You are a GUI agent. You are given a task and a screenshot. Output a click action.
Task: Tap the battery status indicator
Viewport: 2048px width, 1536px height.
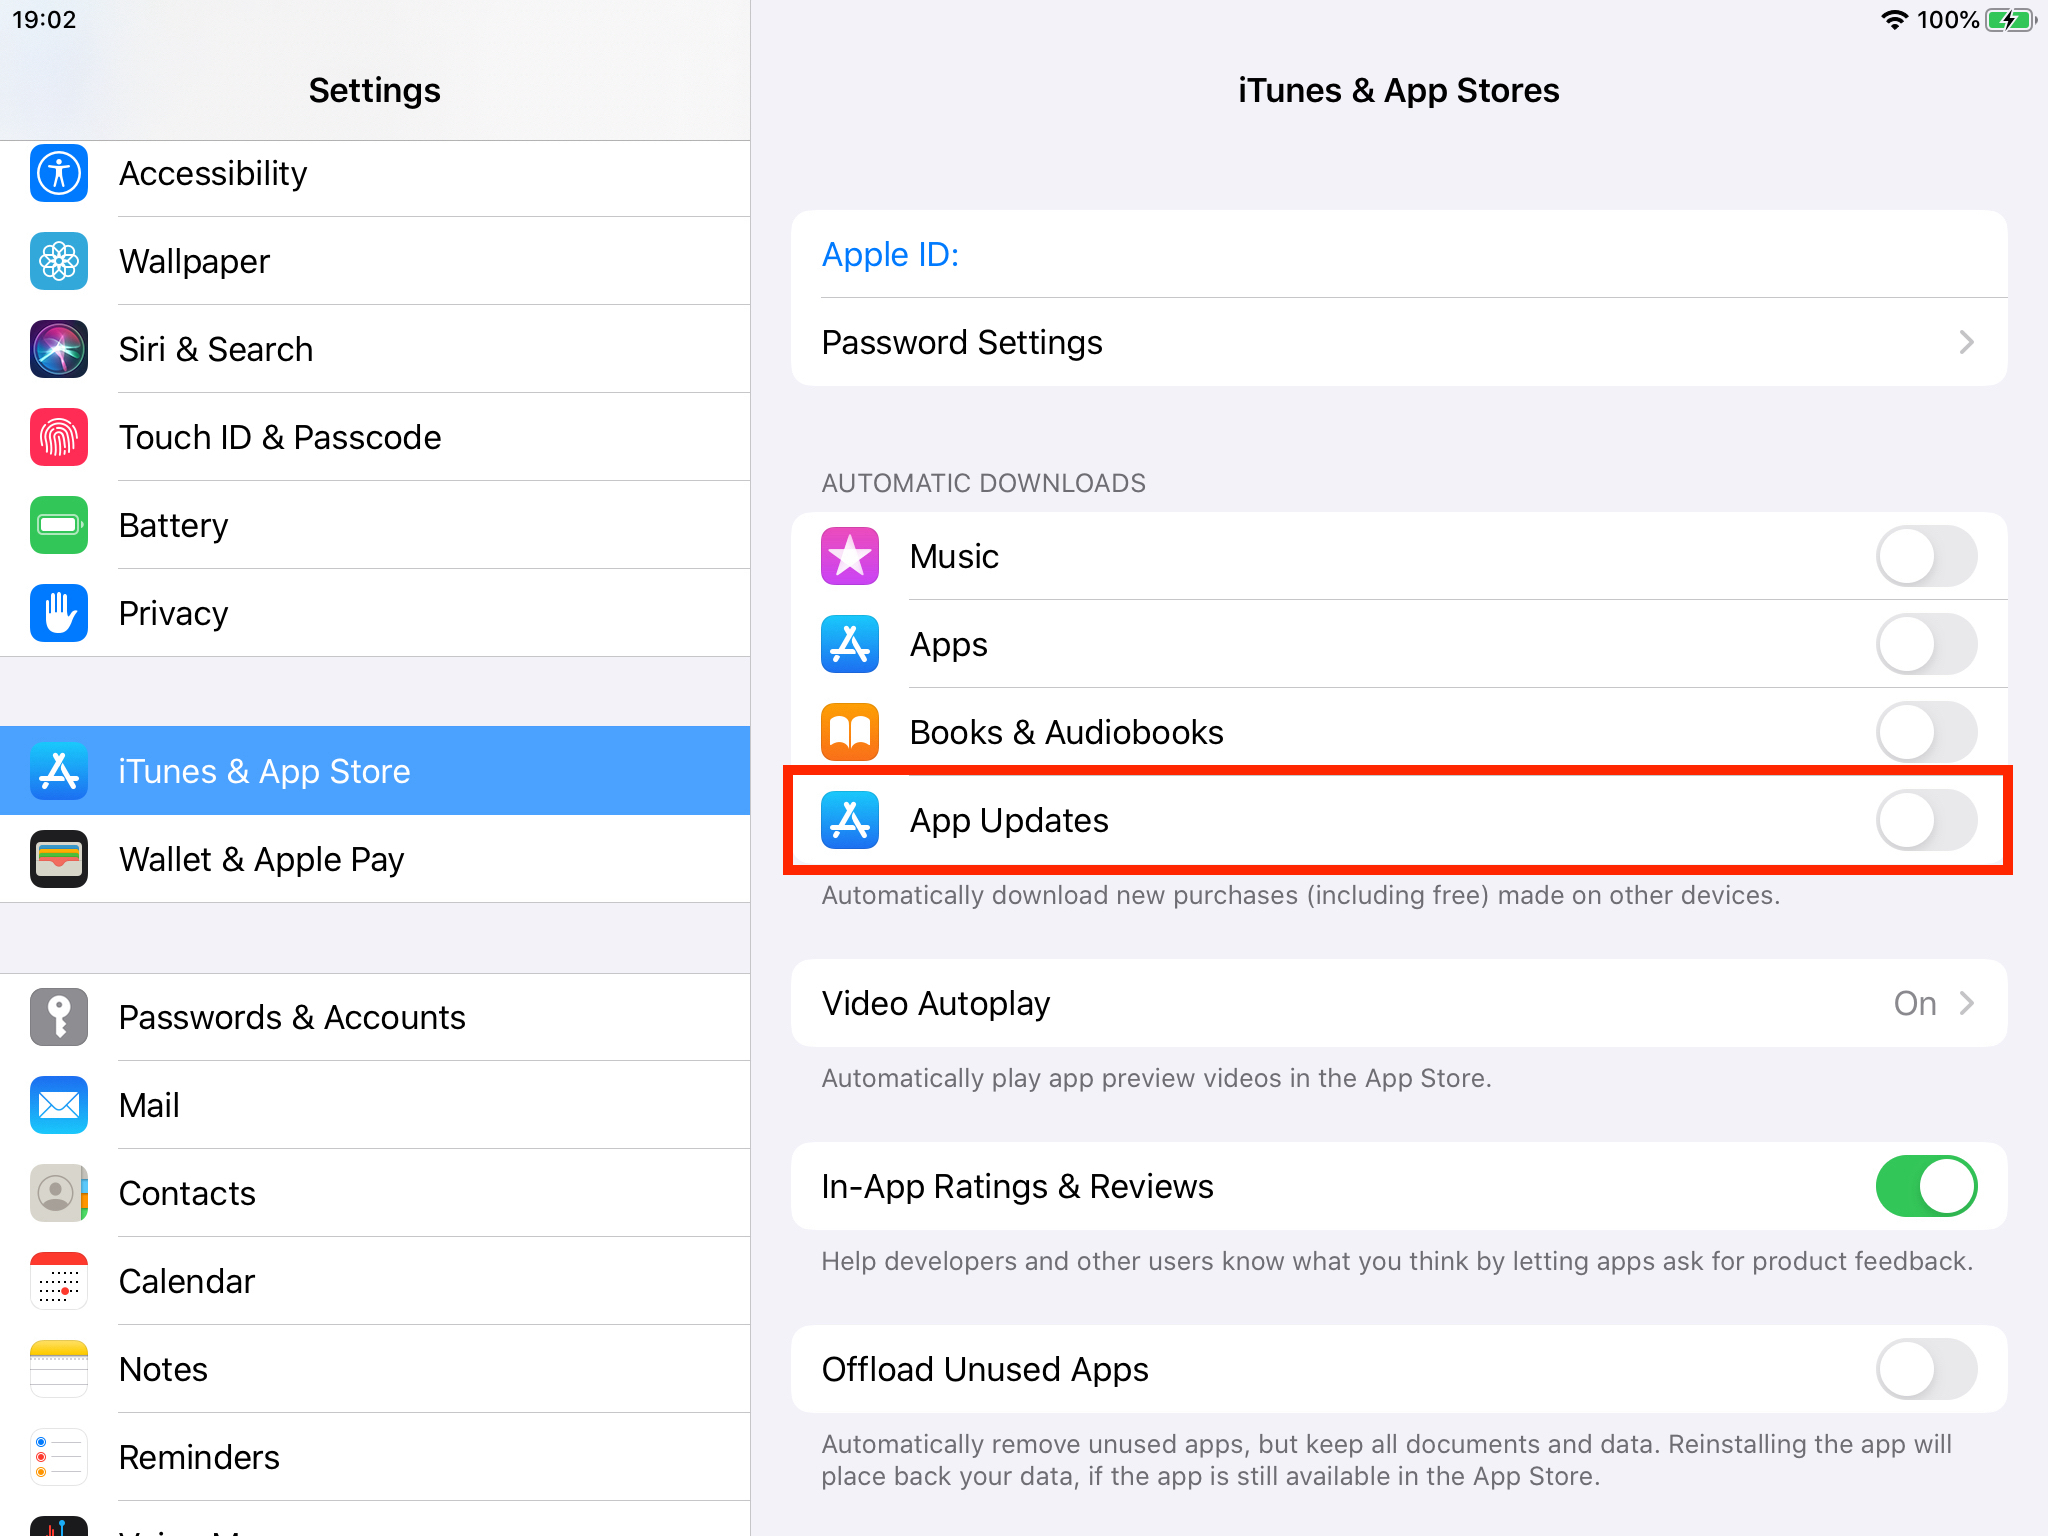point(2010,20)
